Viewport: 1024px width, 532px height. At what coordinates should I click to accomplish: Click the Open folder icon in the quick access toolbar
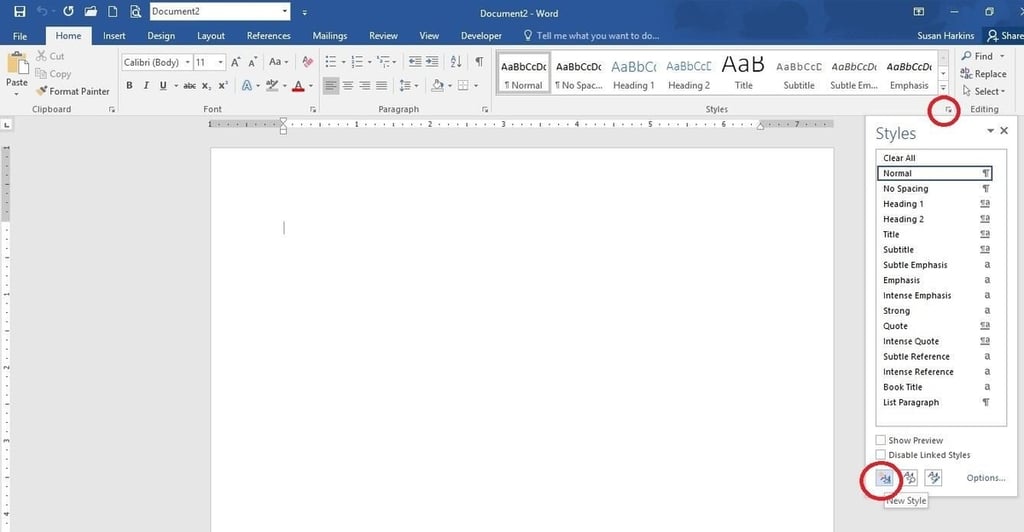tap(91, 12)
